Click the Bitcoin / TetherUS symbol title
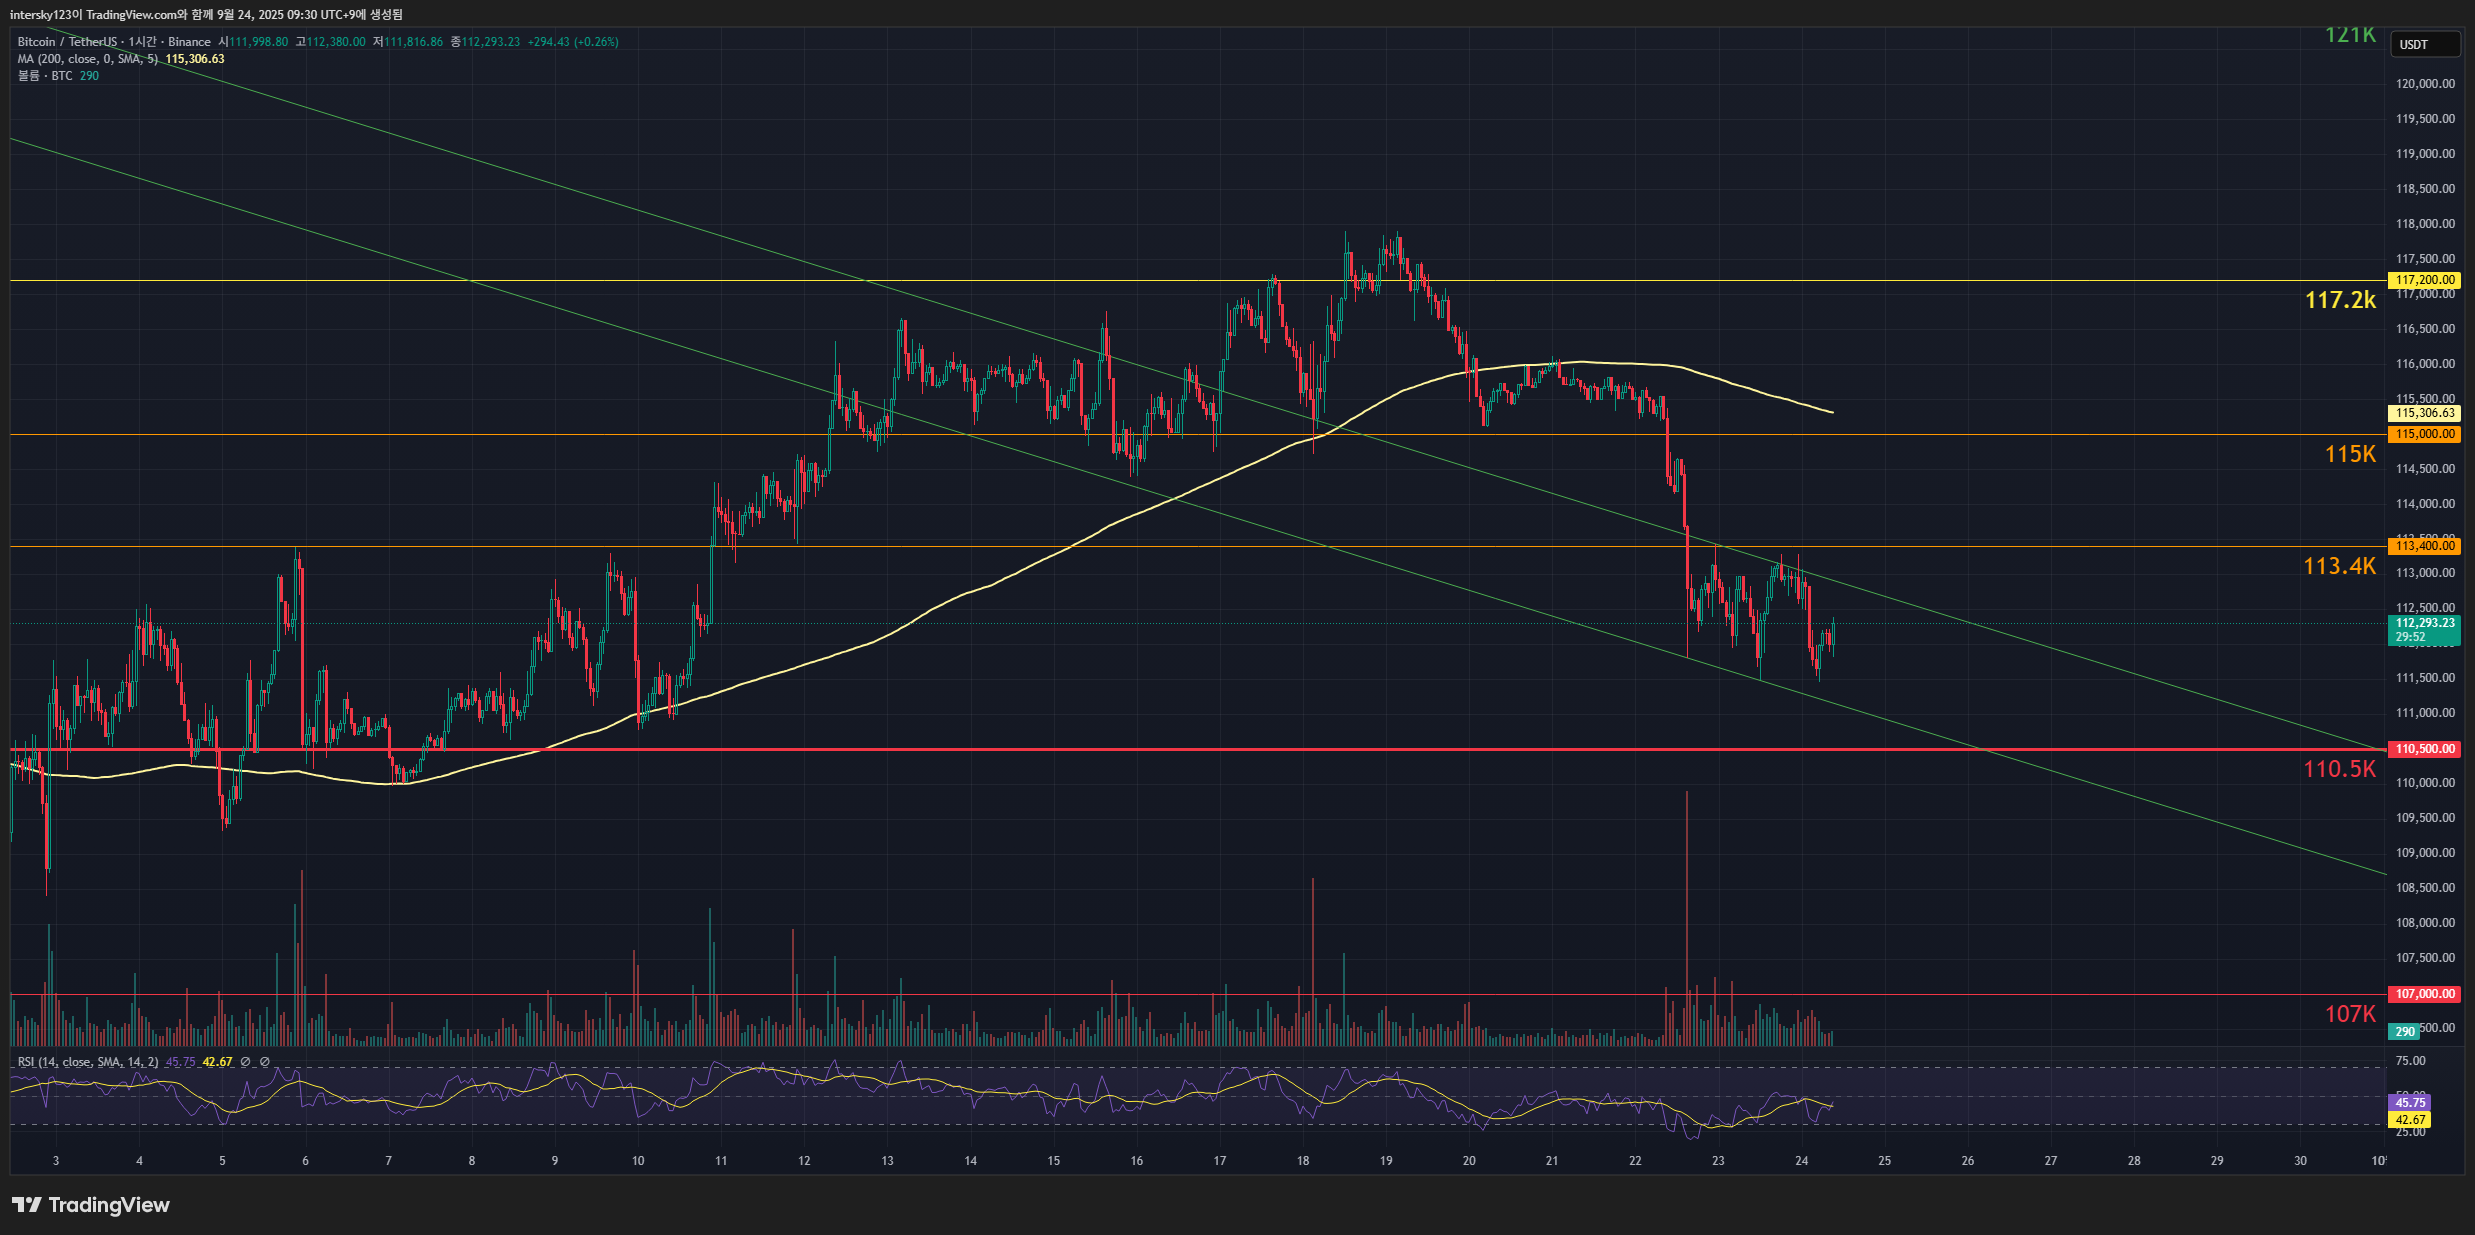Viewport: 2475px width, 1235px height. [65, 42]
